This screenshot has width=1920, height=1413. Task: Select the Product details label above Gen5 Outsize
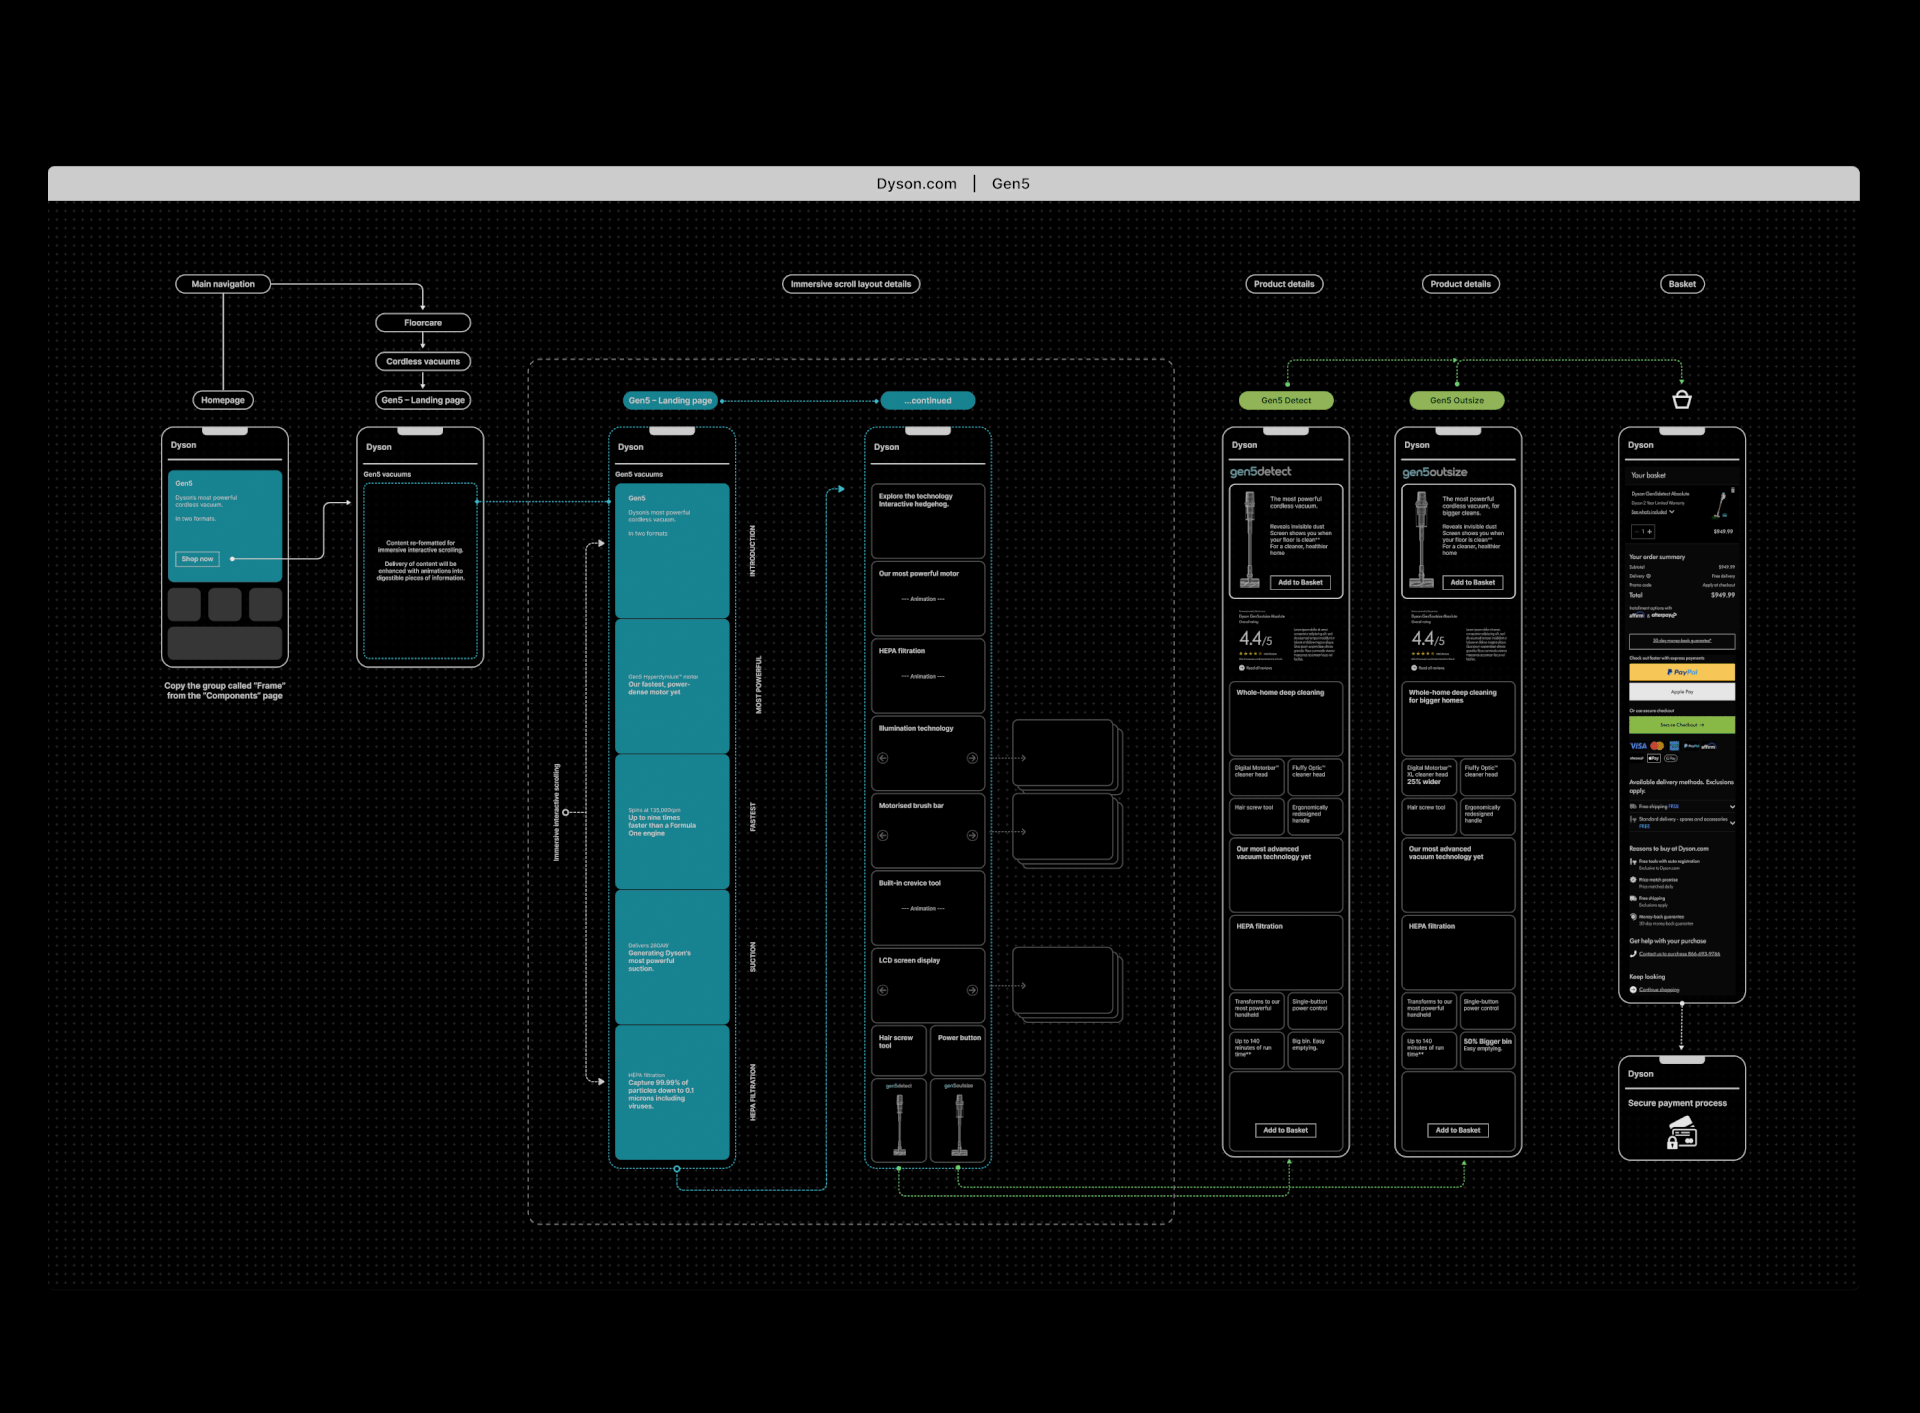[1461, 284]
